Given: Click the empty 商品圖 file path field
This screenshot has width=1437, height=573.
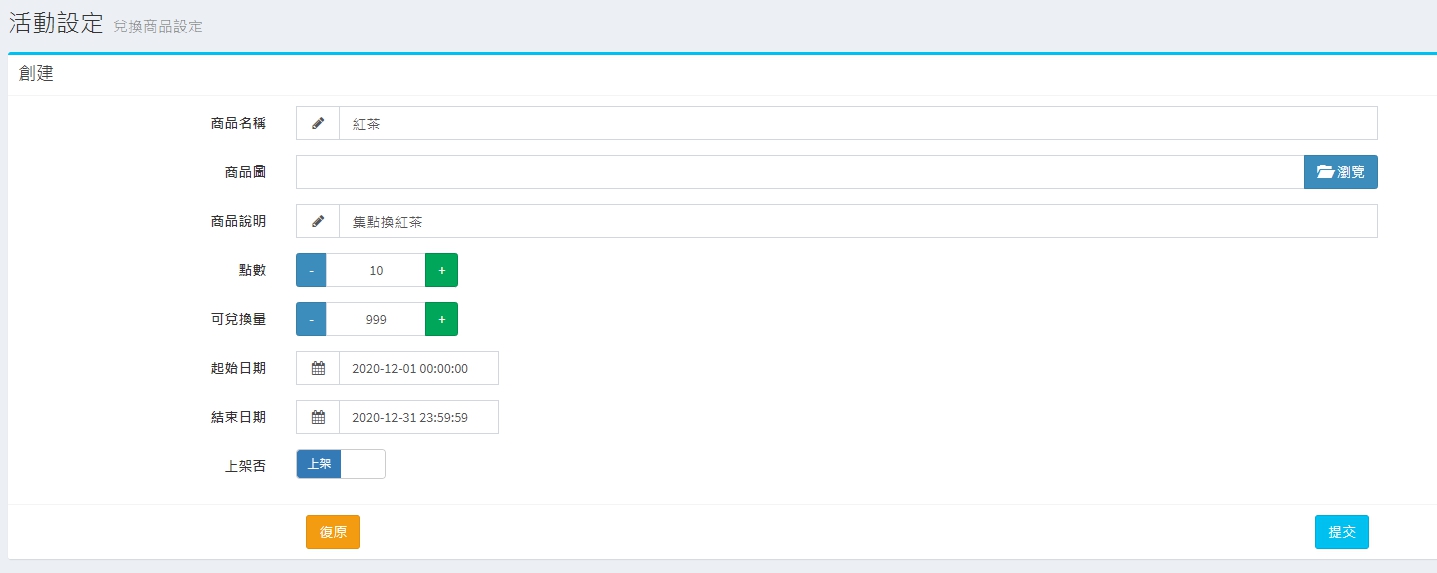Looking at the screenshot, I should coord(799,172).
